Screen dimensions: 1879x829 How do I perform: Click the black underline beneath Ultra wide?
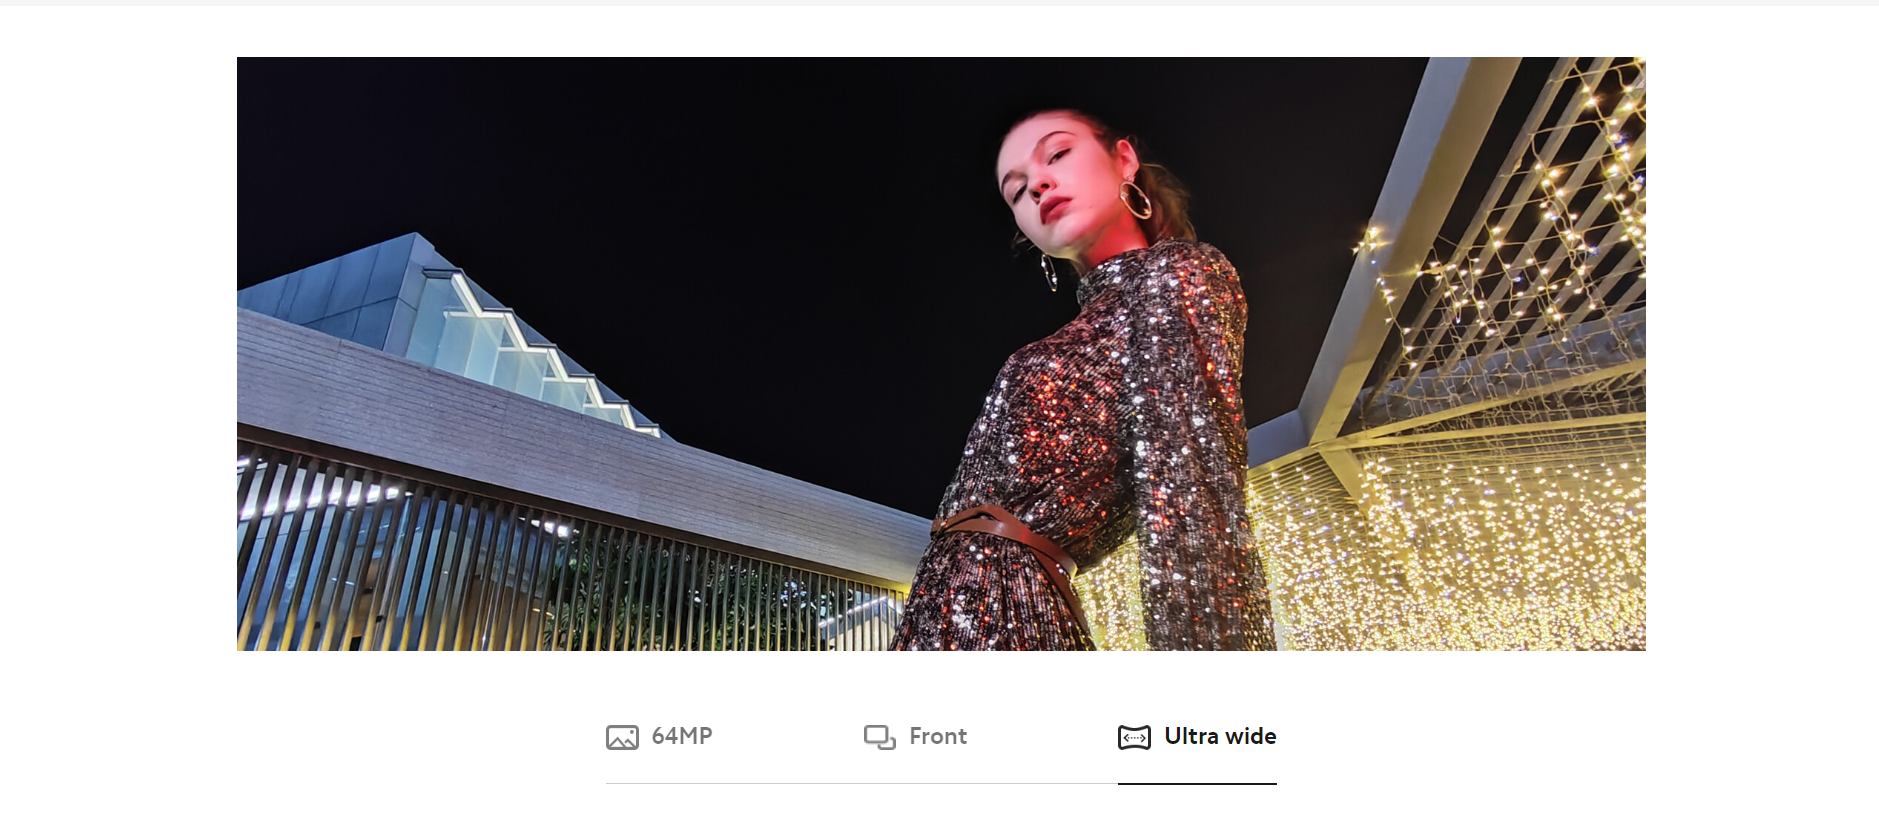1197,784
